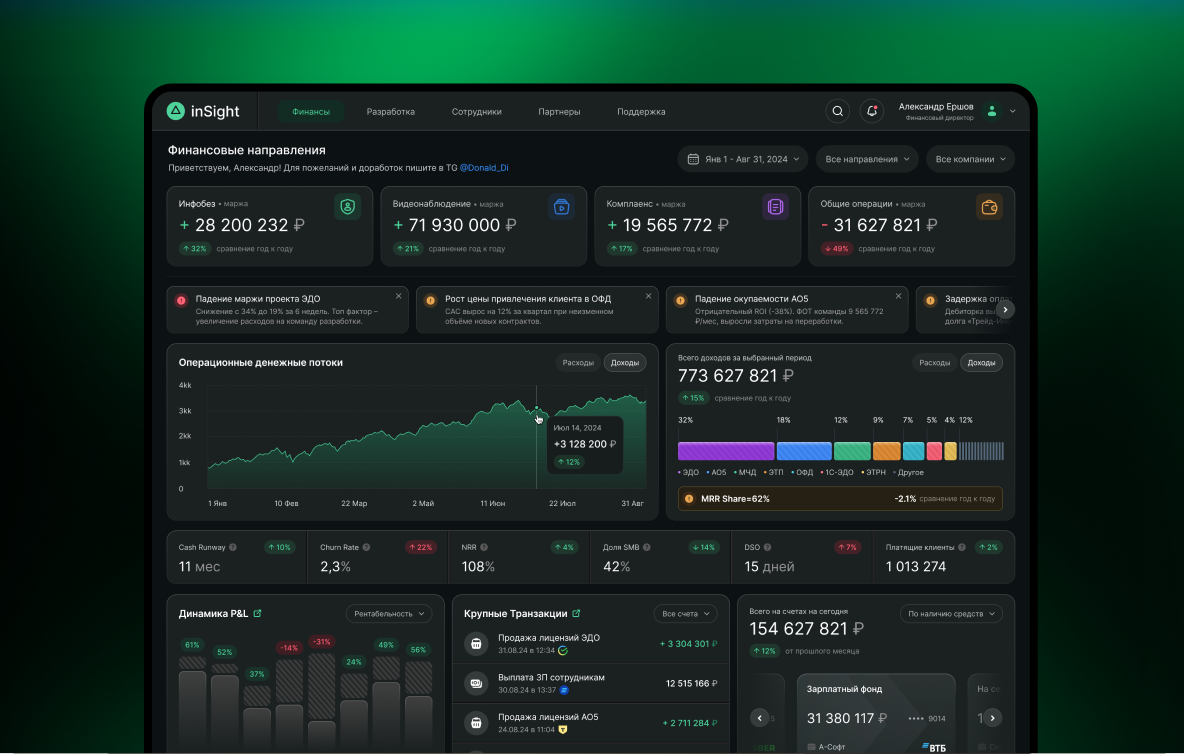This screenshot has height=754, width=1184.
Task: Open the Рентабельность dropdown
Action: pos(389,614)
